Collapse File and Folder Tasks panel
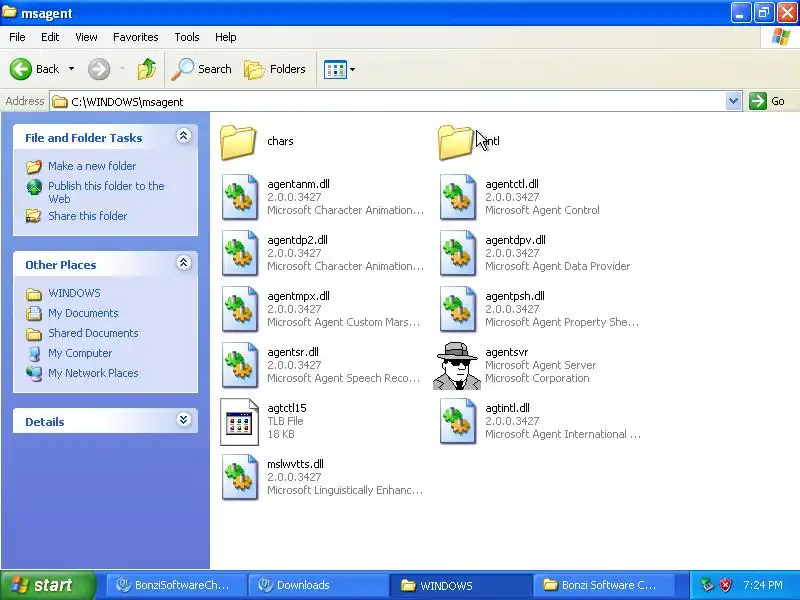This screenshot has height=600, width=800. pos(184,136)
